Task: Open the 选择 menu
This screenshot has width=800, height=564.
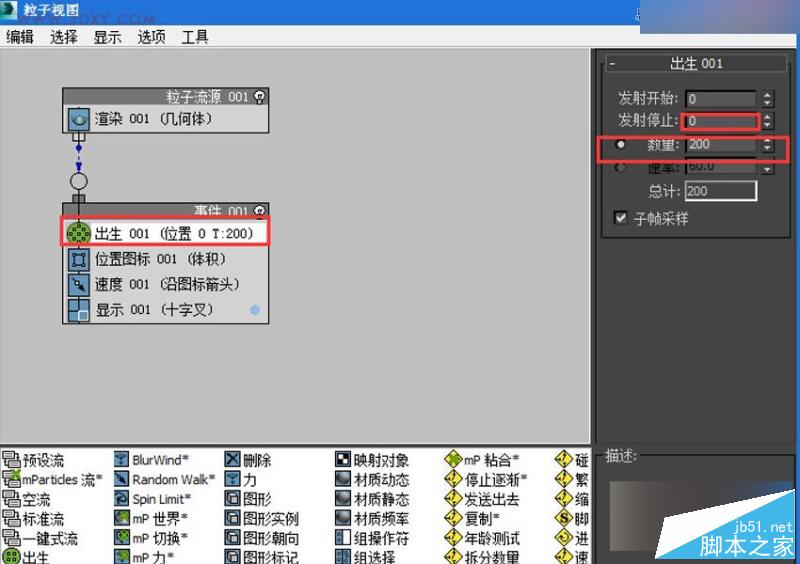Action: (63, 37)
